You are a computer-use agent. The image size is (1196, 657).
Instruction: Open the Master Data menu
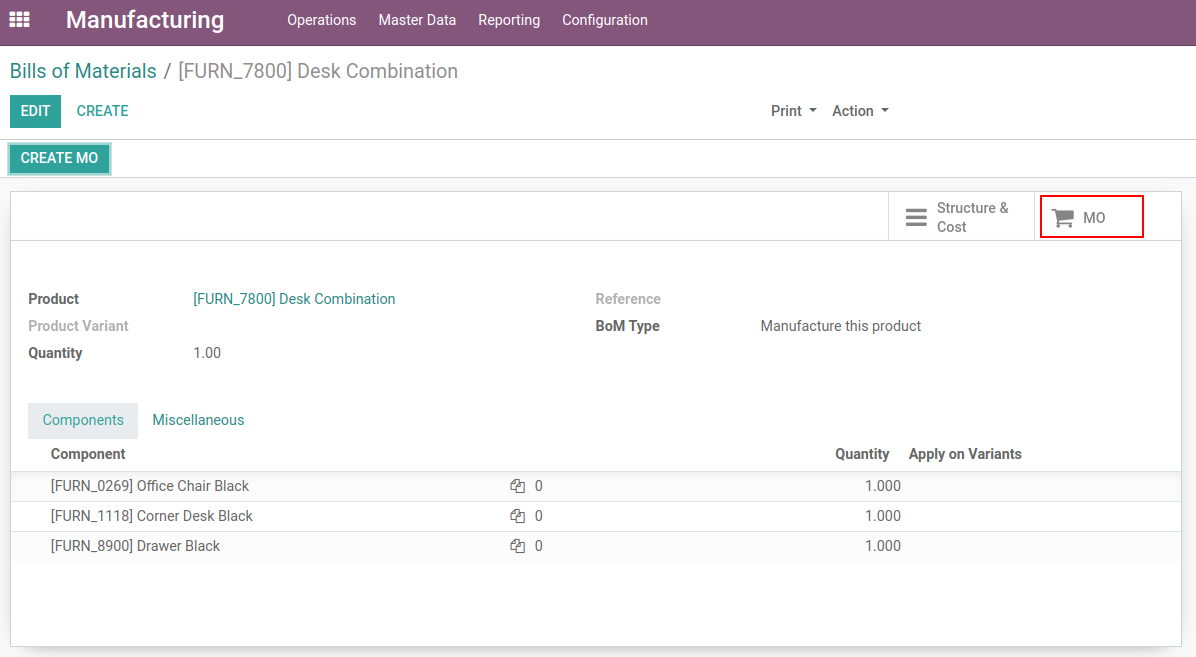tap(417, 20)
